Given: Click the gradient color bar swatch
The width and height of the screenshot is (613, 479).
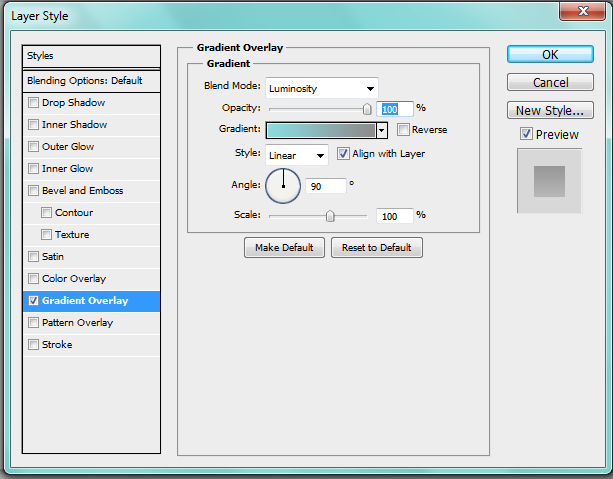Looking at the screenshot, I should 320,130.
